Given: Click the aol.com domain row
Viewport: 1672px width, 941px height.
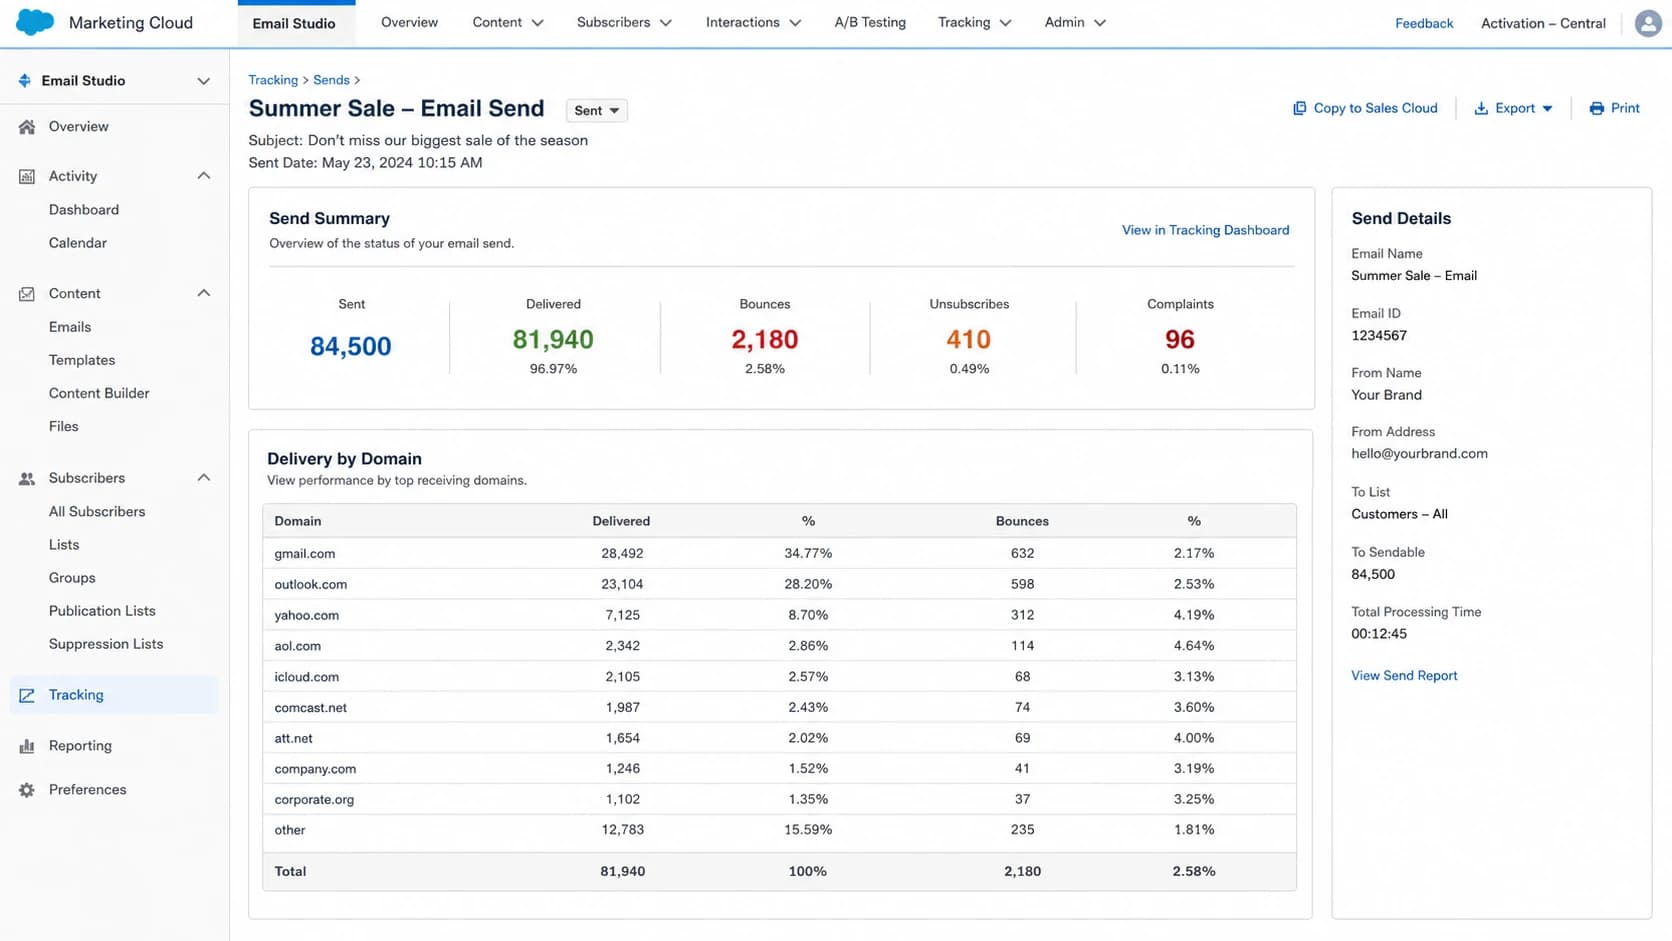Looking at the screenshot, I should pyautogui.click(x=779, y=646).
